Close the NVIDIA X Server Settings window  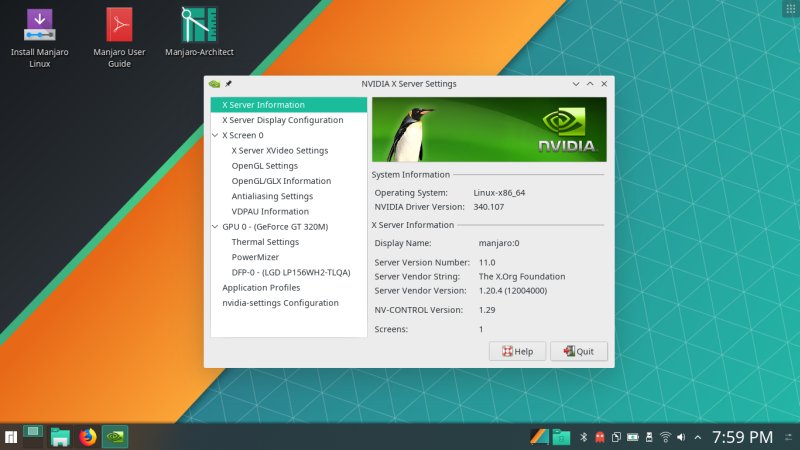(x=604, y=84)
